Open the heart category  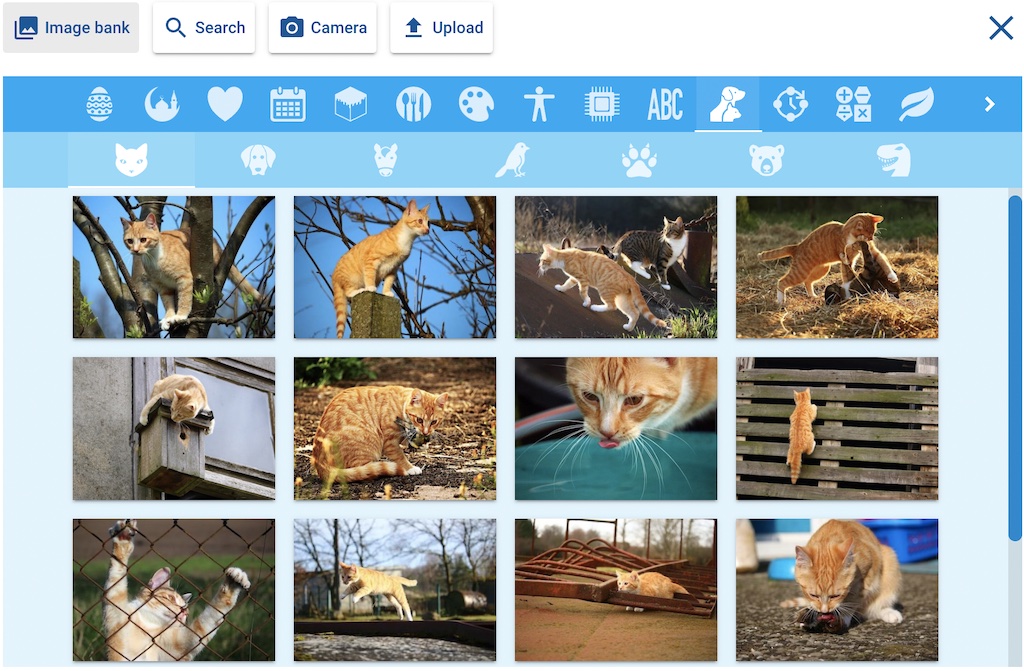click(225, 104)
